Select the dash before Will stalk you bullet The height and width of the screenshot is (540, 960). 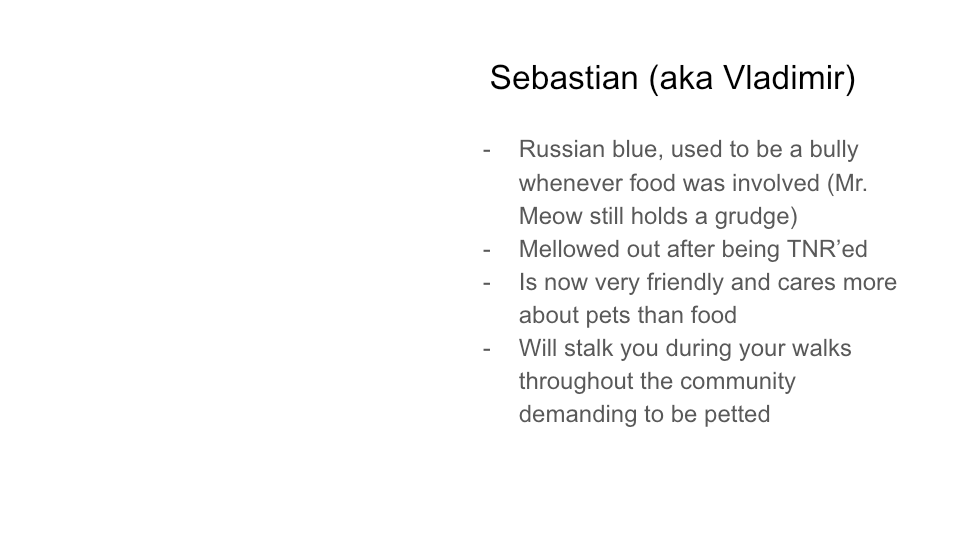(x=487, y=349)
